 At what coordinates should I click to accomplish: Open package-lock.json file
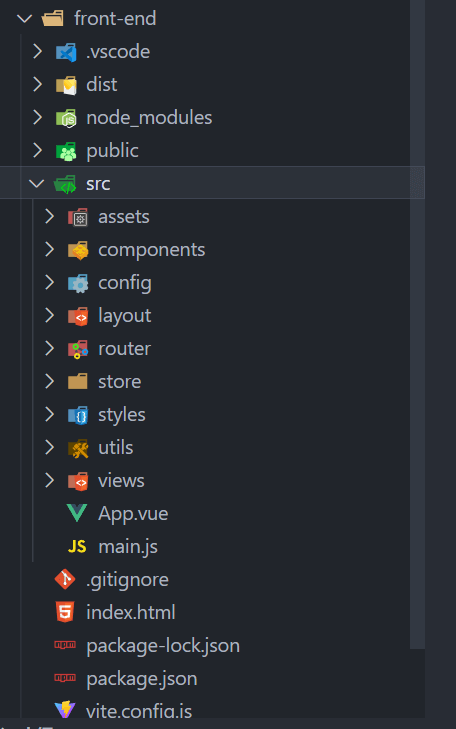click(163, 645)
